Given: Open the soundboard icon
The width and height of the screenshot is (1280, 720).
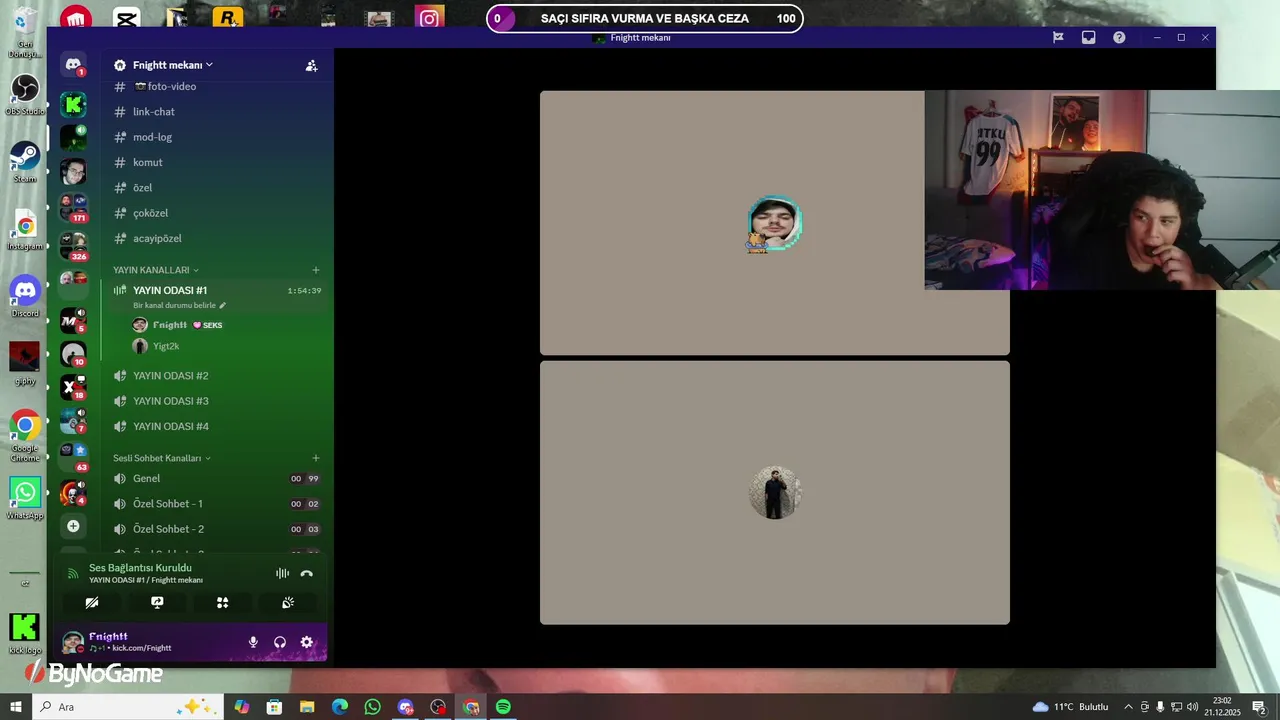Looking at the screenshot, I should pyautogui.click(x=288, y=602).
